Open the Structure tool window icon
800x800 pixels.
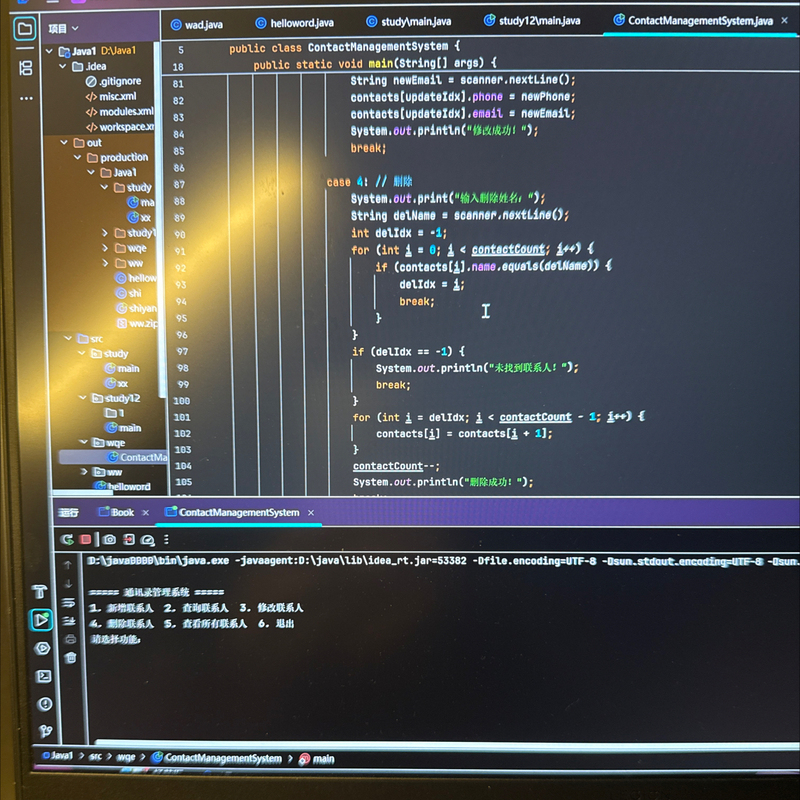pos(26,68)
